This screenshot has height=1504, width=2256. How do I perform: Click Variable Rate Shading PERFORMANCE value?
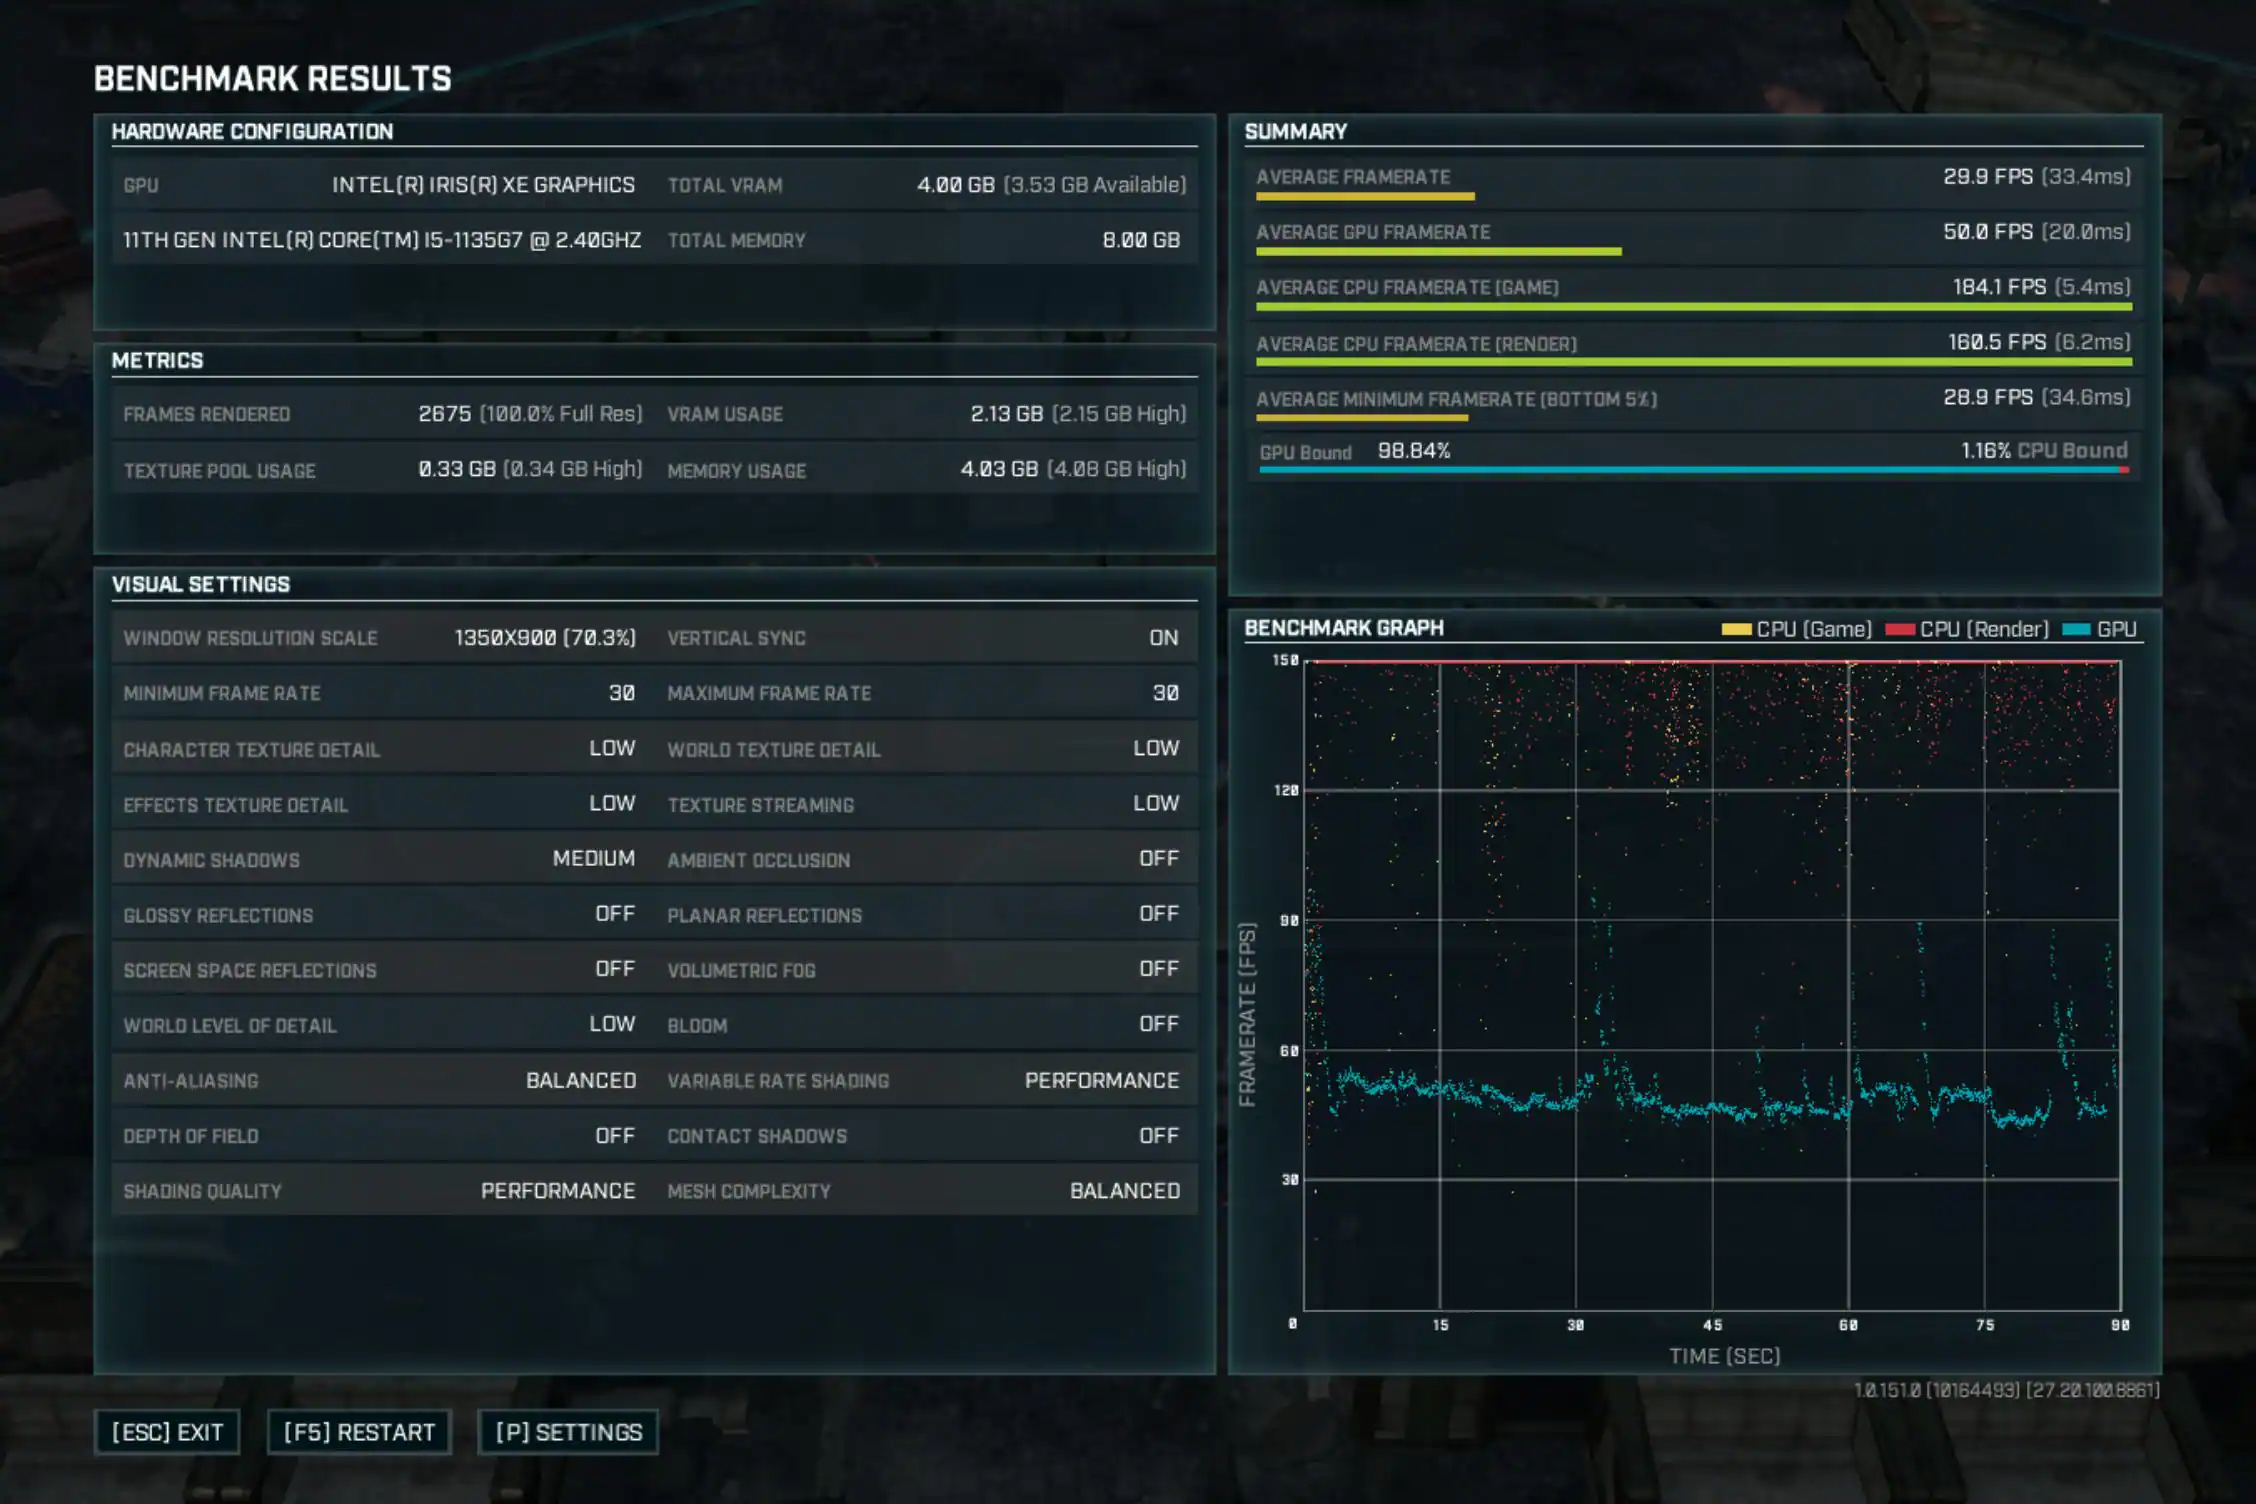click(x=1101, y=1081)
